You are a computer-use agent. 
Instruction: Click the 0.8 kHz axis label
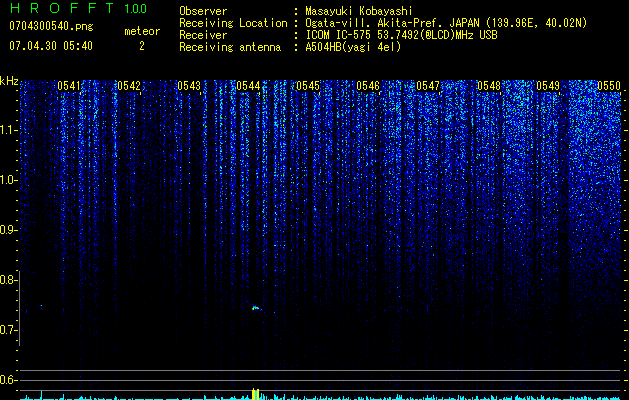tap(8, 280)
